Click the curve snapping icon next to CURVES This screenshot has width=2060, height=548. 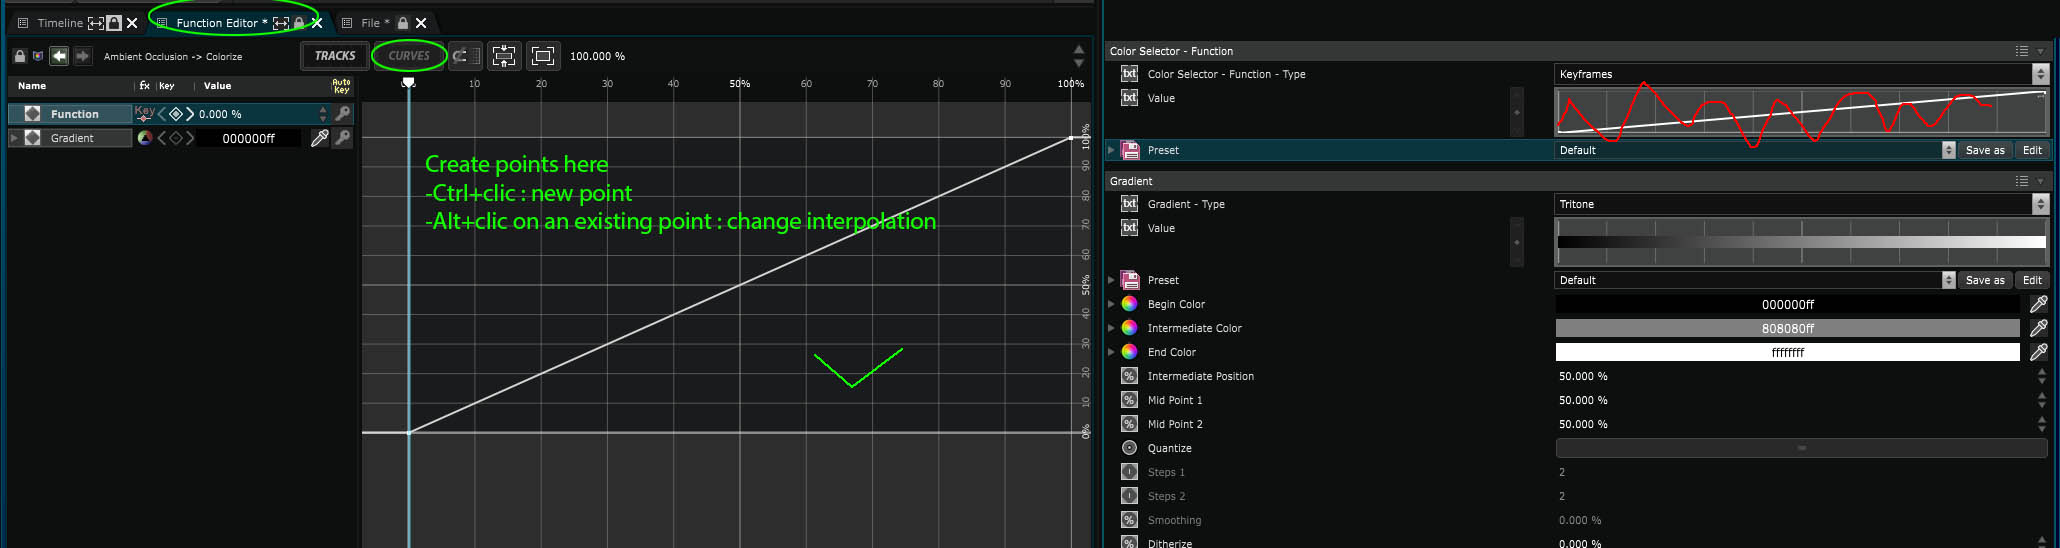click(x=465, y=56)
